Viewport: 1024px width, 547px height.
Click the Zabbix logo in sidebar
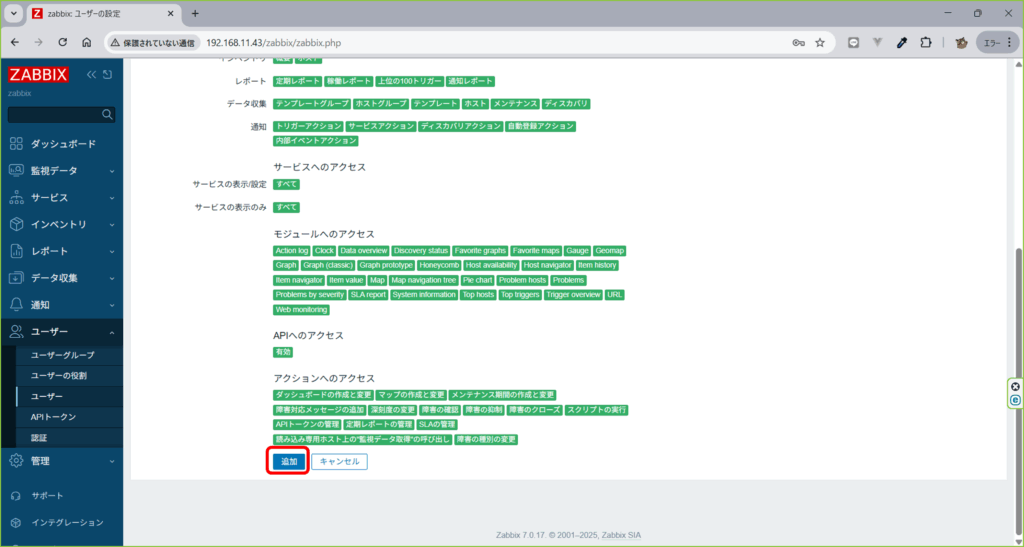pyautogui.click(x=40, y=75)
